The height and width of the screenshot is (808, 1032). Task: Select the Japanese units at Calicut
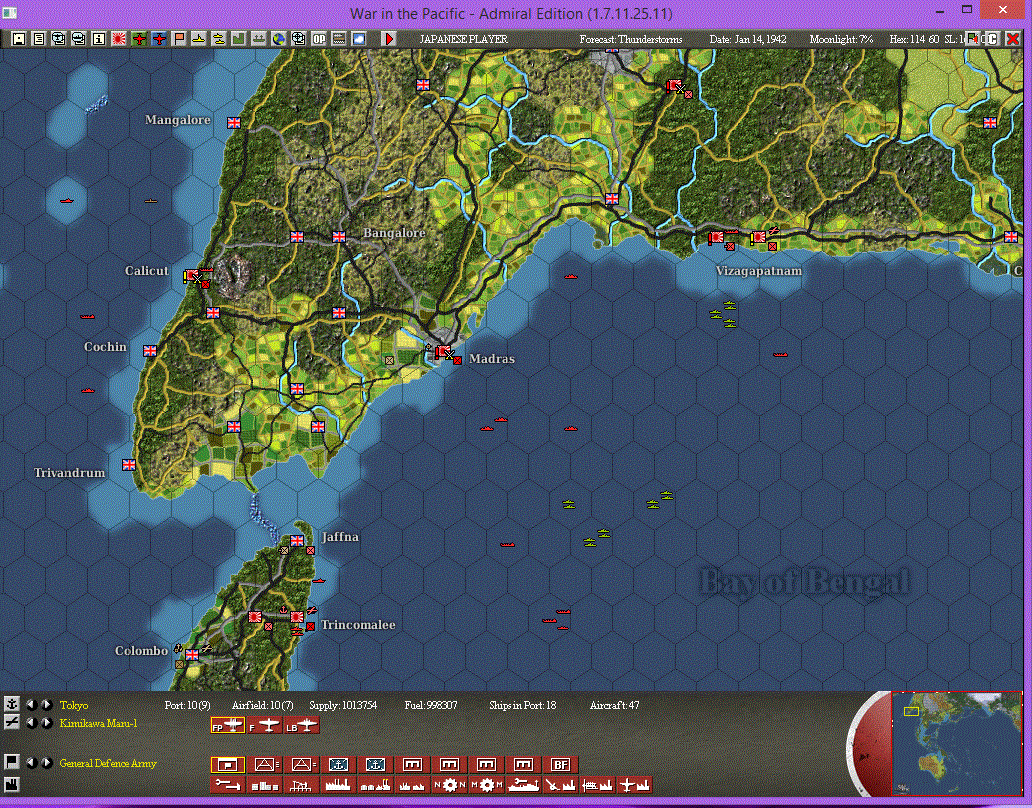193,276
